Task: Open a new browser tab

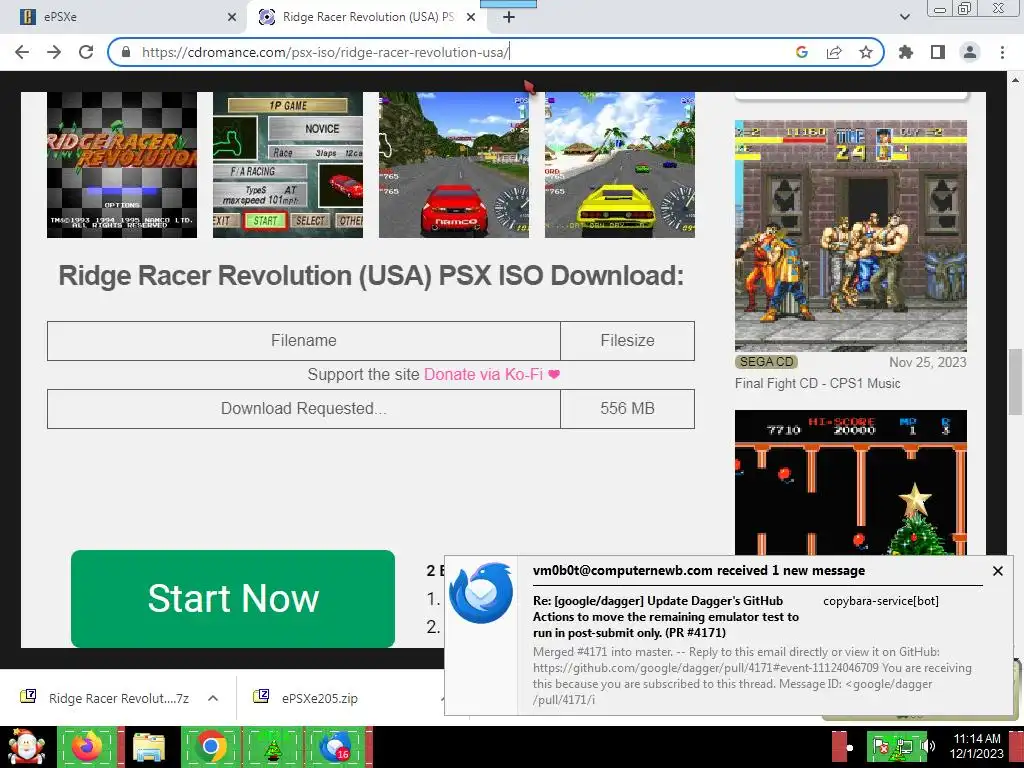Action: (509, 18)
